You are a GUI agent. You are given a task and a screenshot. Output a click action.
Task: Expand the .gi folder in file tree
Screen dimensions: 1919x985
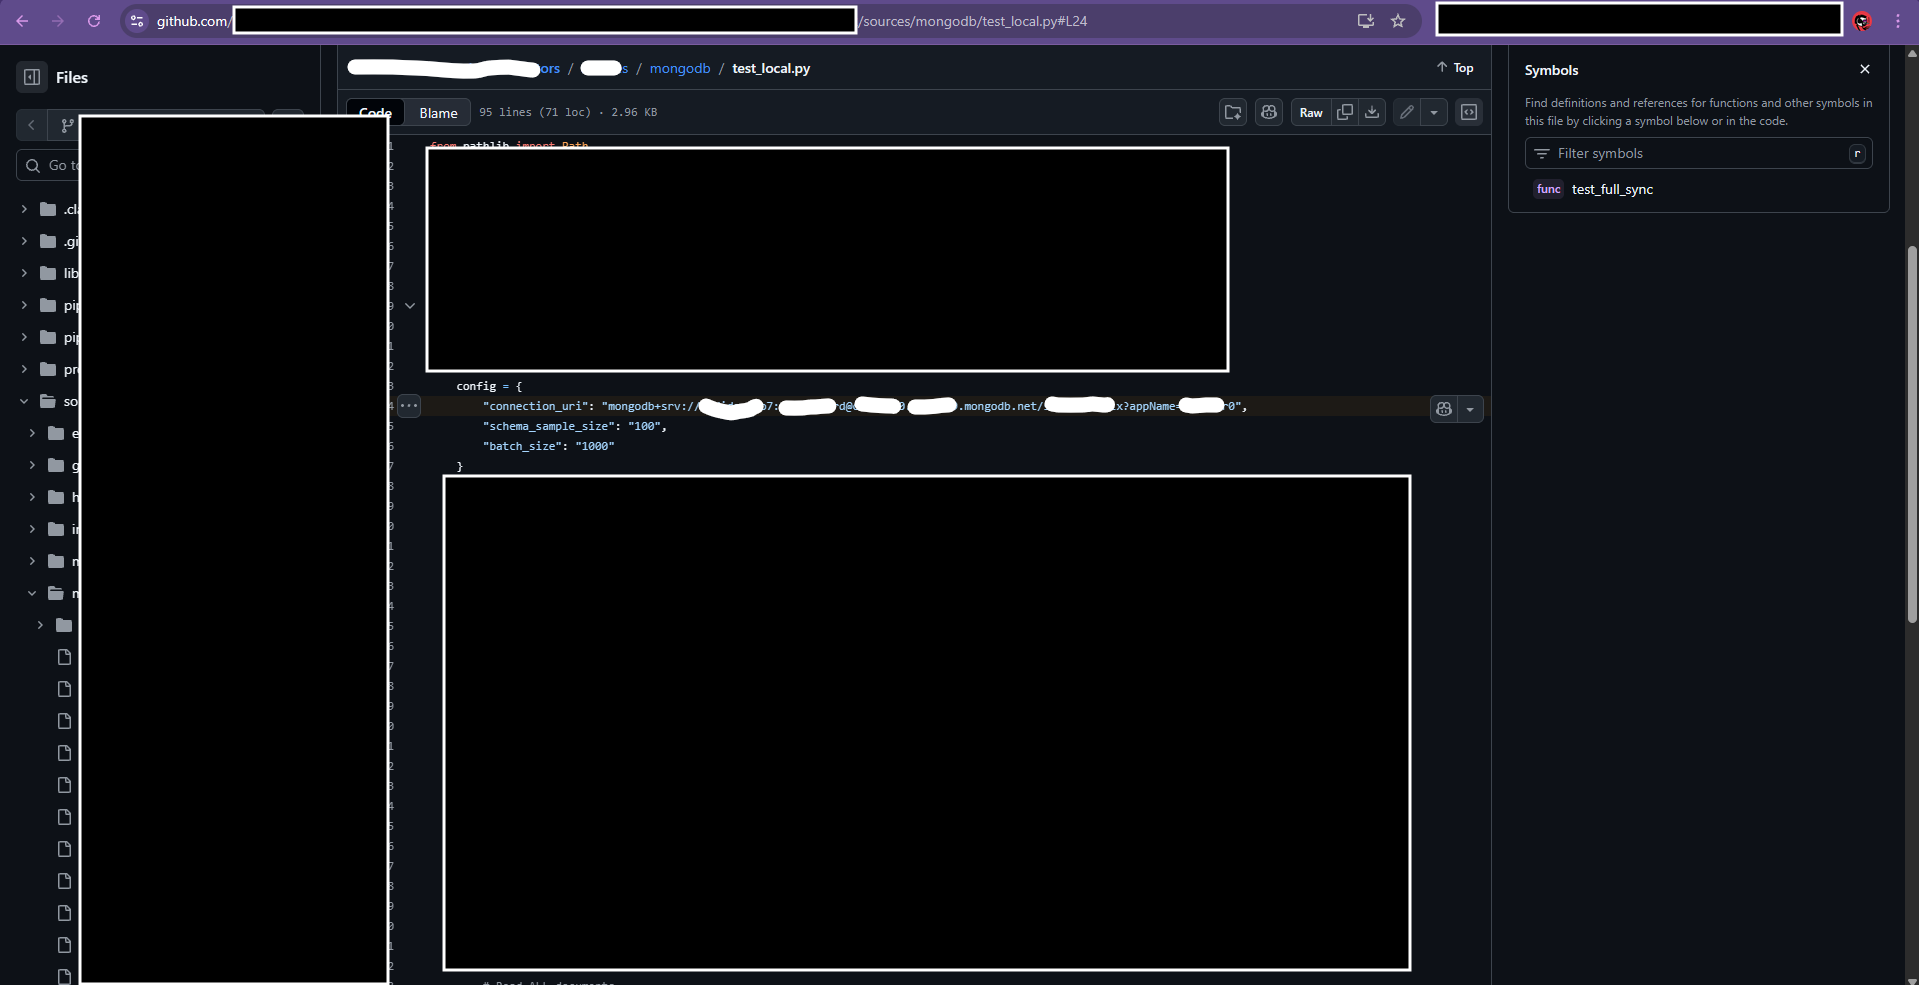pos(24,241)
